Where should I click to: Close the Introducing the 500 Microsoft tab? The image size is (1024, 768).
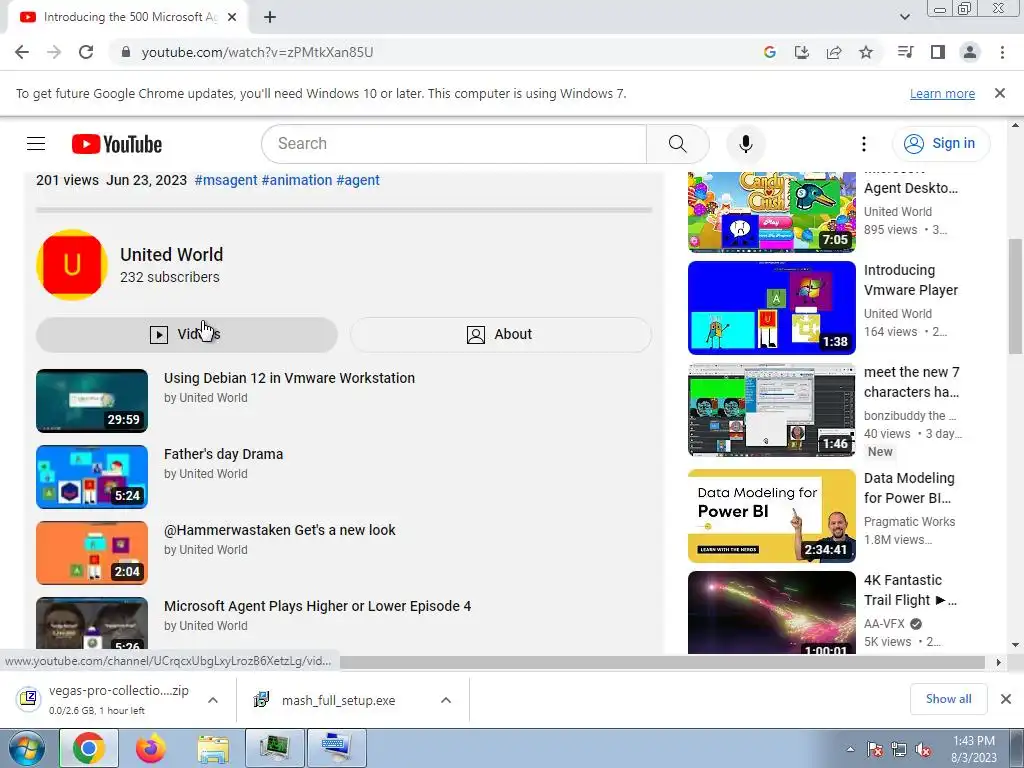(232, 18)
